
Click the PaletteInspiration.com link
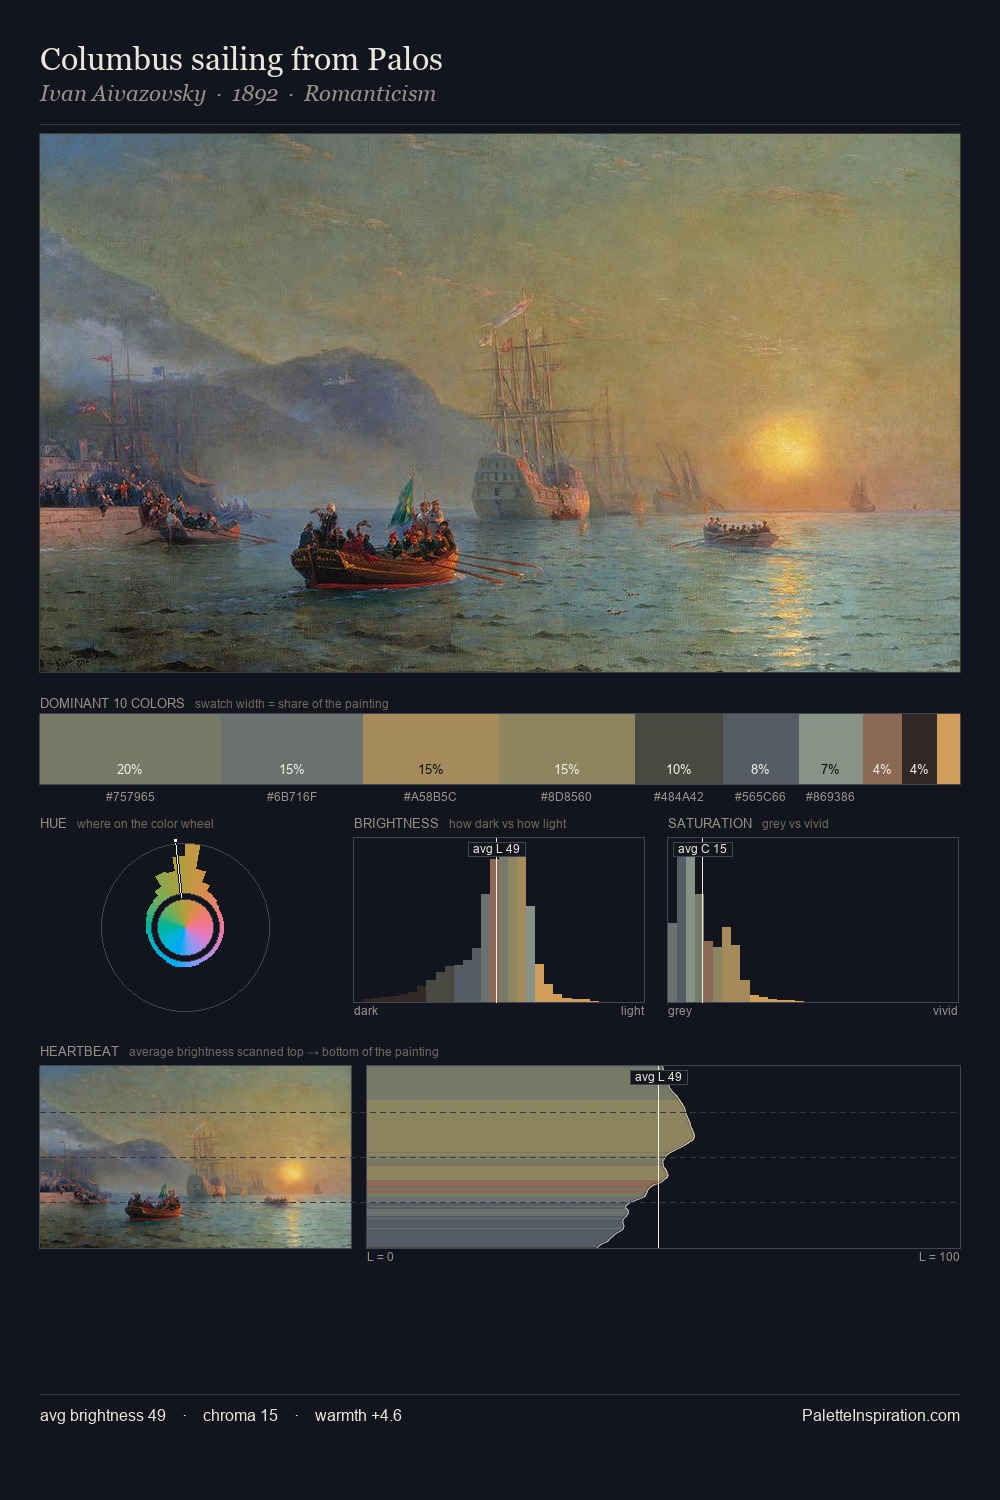tap(881, 1415)
